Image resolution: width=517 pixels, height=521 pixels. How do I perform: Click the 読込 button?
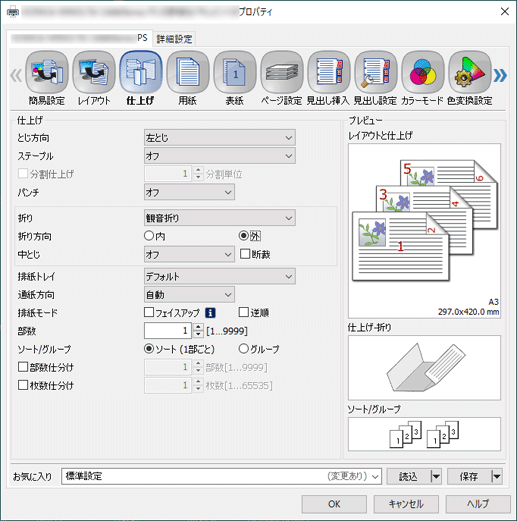point(409,476)
